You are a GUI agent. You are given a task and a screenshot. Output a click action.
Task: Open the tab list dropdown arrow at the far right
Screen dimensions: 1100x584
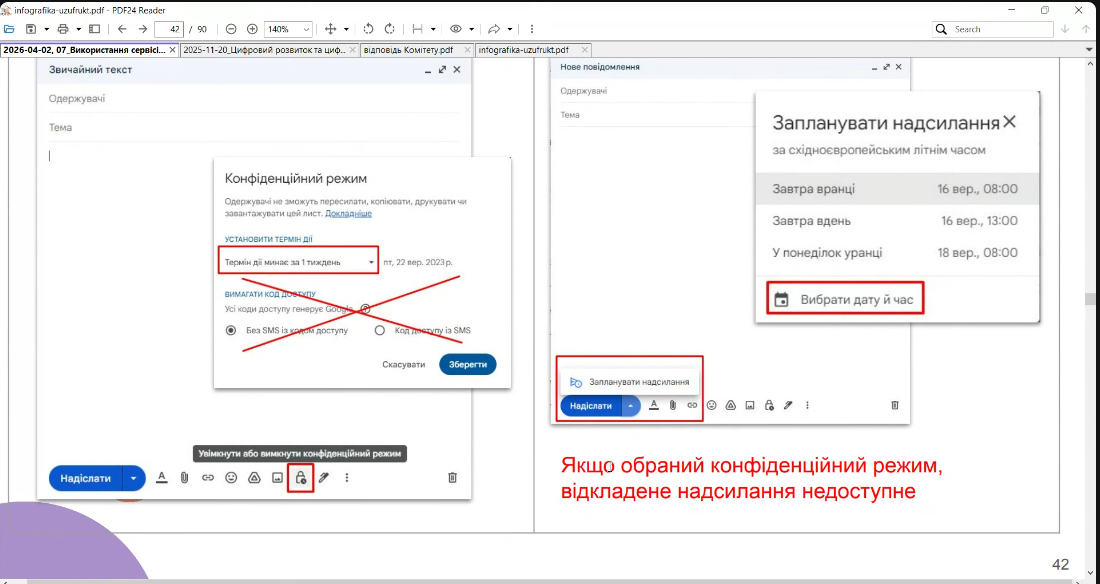[x=1089, y=49]
